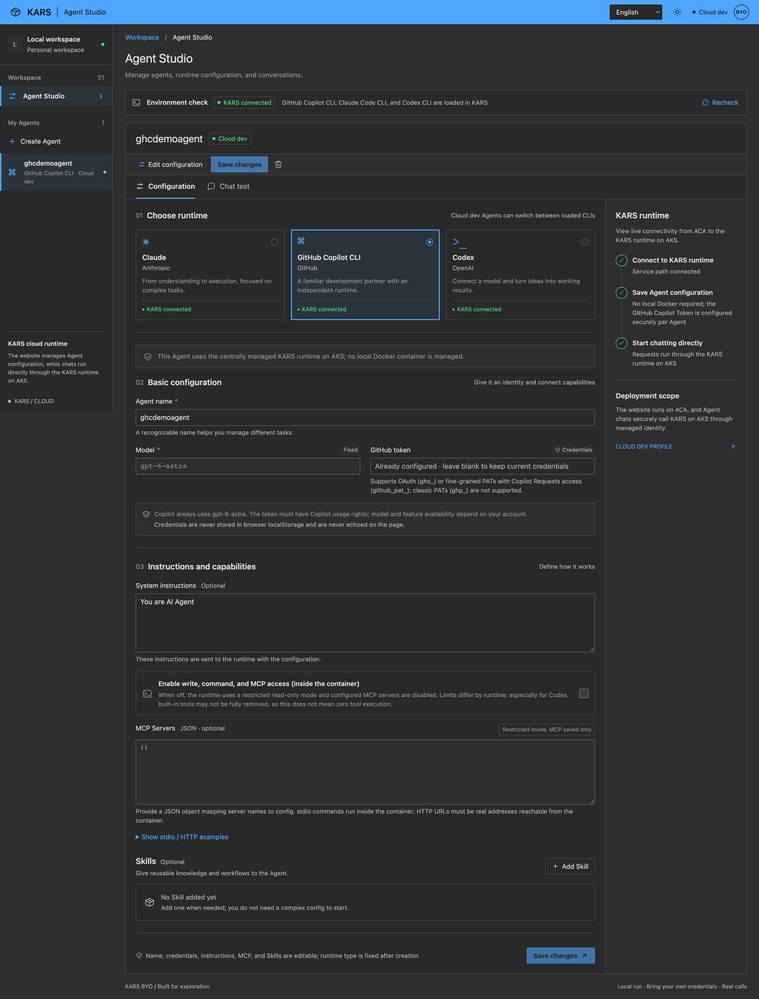
Task: Click the Add Skill button
Action: pos(570,866)
